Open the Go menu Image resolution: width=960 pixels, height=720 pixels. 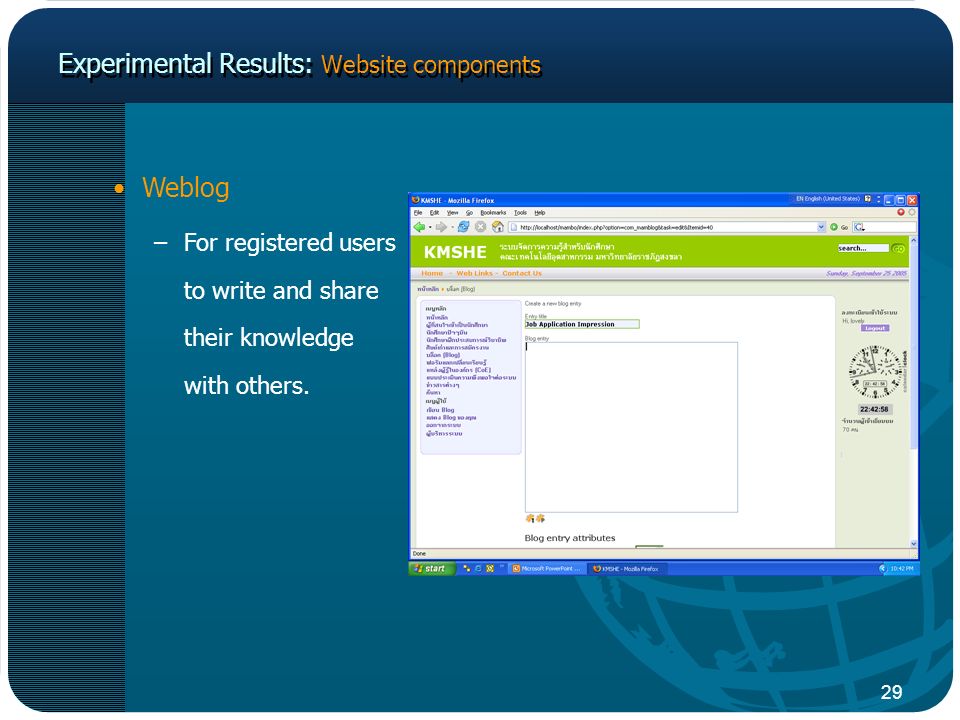coord(470,213)
